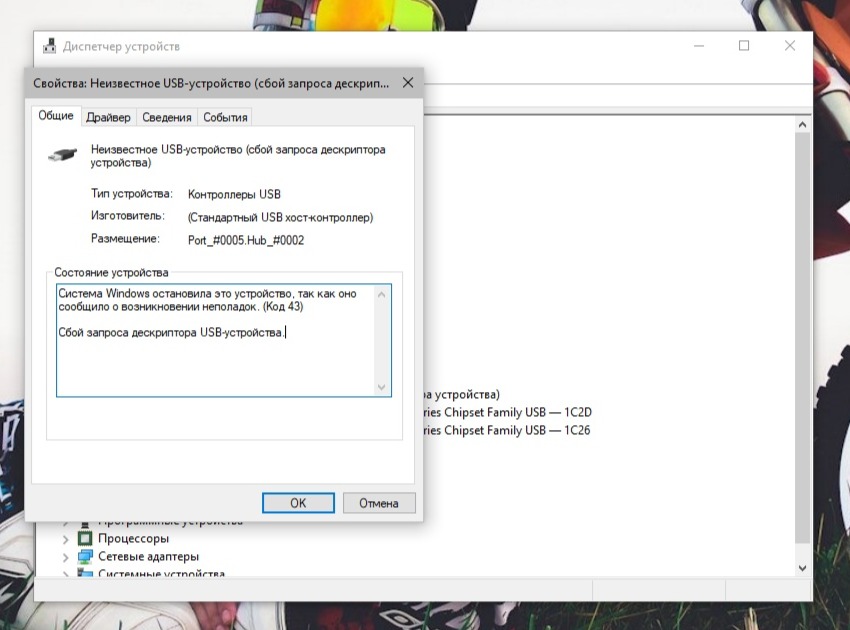Expand the Процессоры tree node

(x=66, y=539)
